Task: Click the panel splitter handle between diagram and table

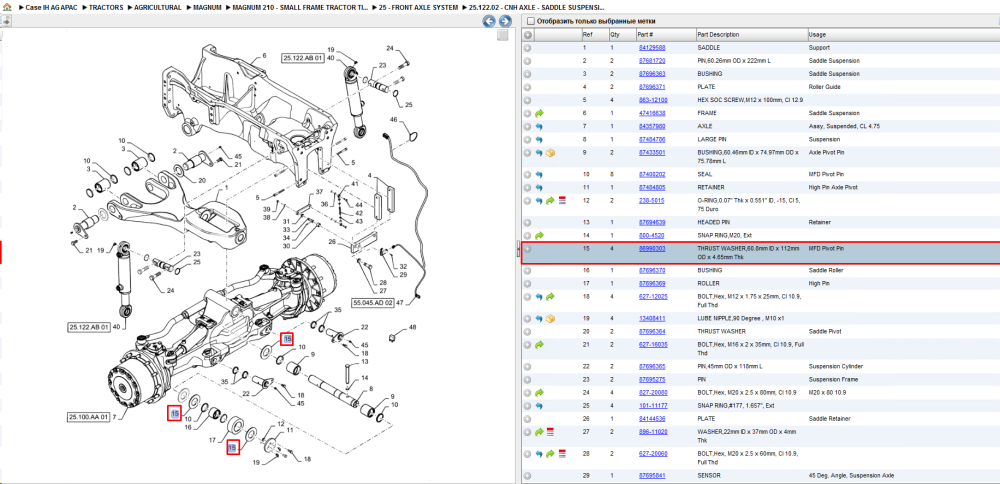Action: pyautogui.click(x=518, y=251)
